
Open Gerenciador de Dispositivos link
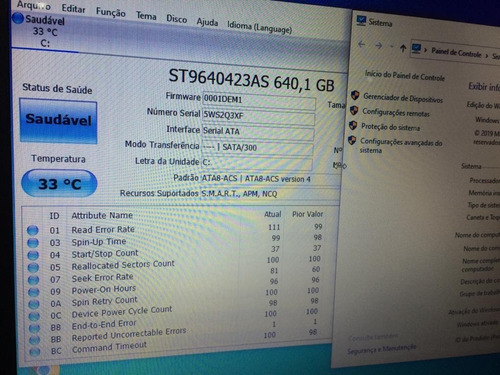click(403, 98)
